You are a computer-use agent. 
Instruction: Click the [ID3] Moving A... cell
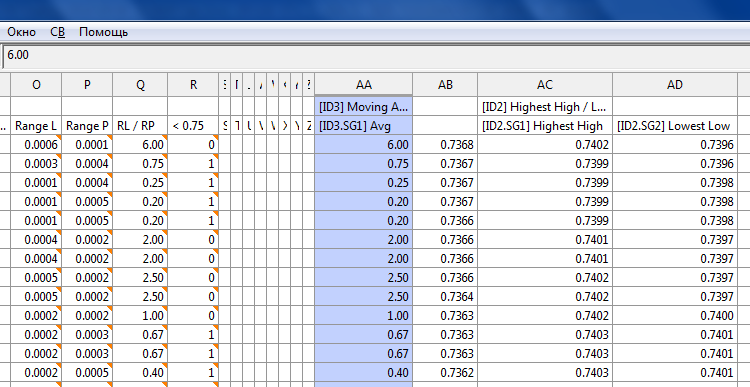coord(364,107)
